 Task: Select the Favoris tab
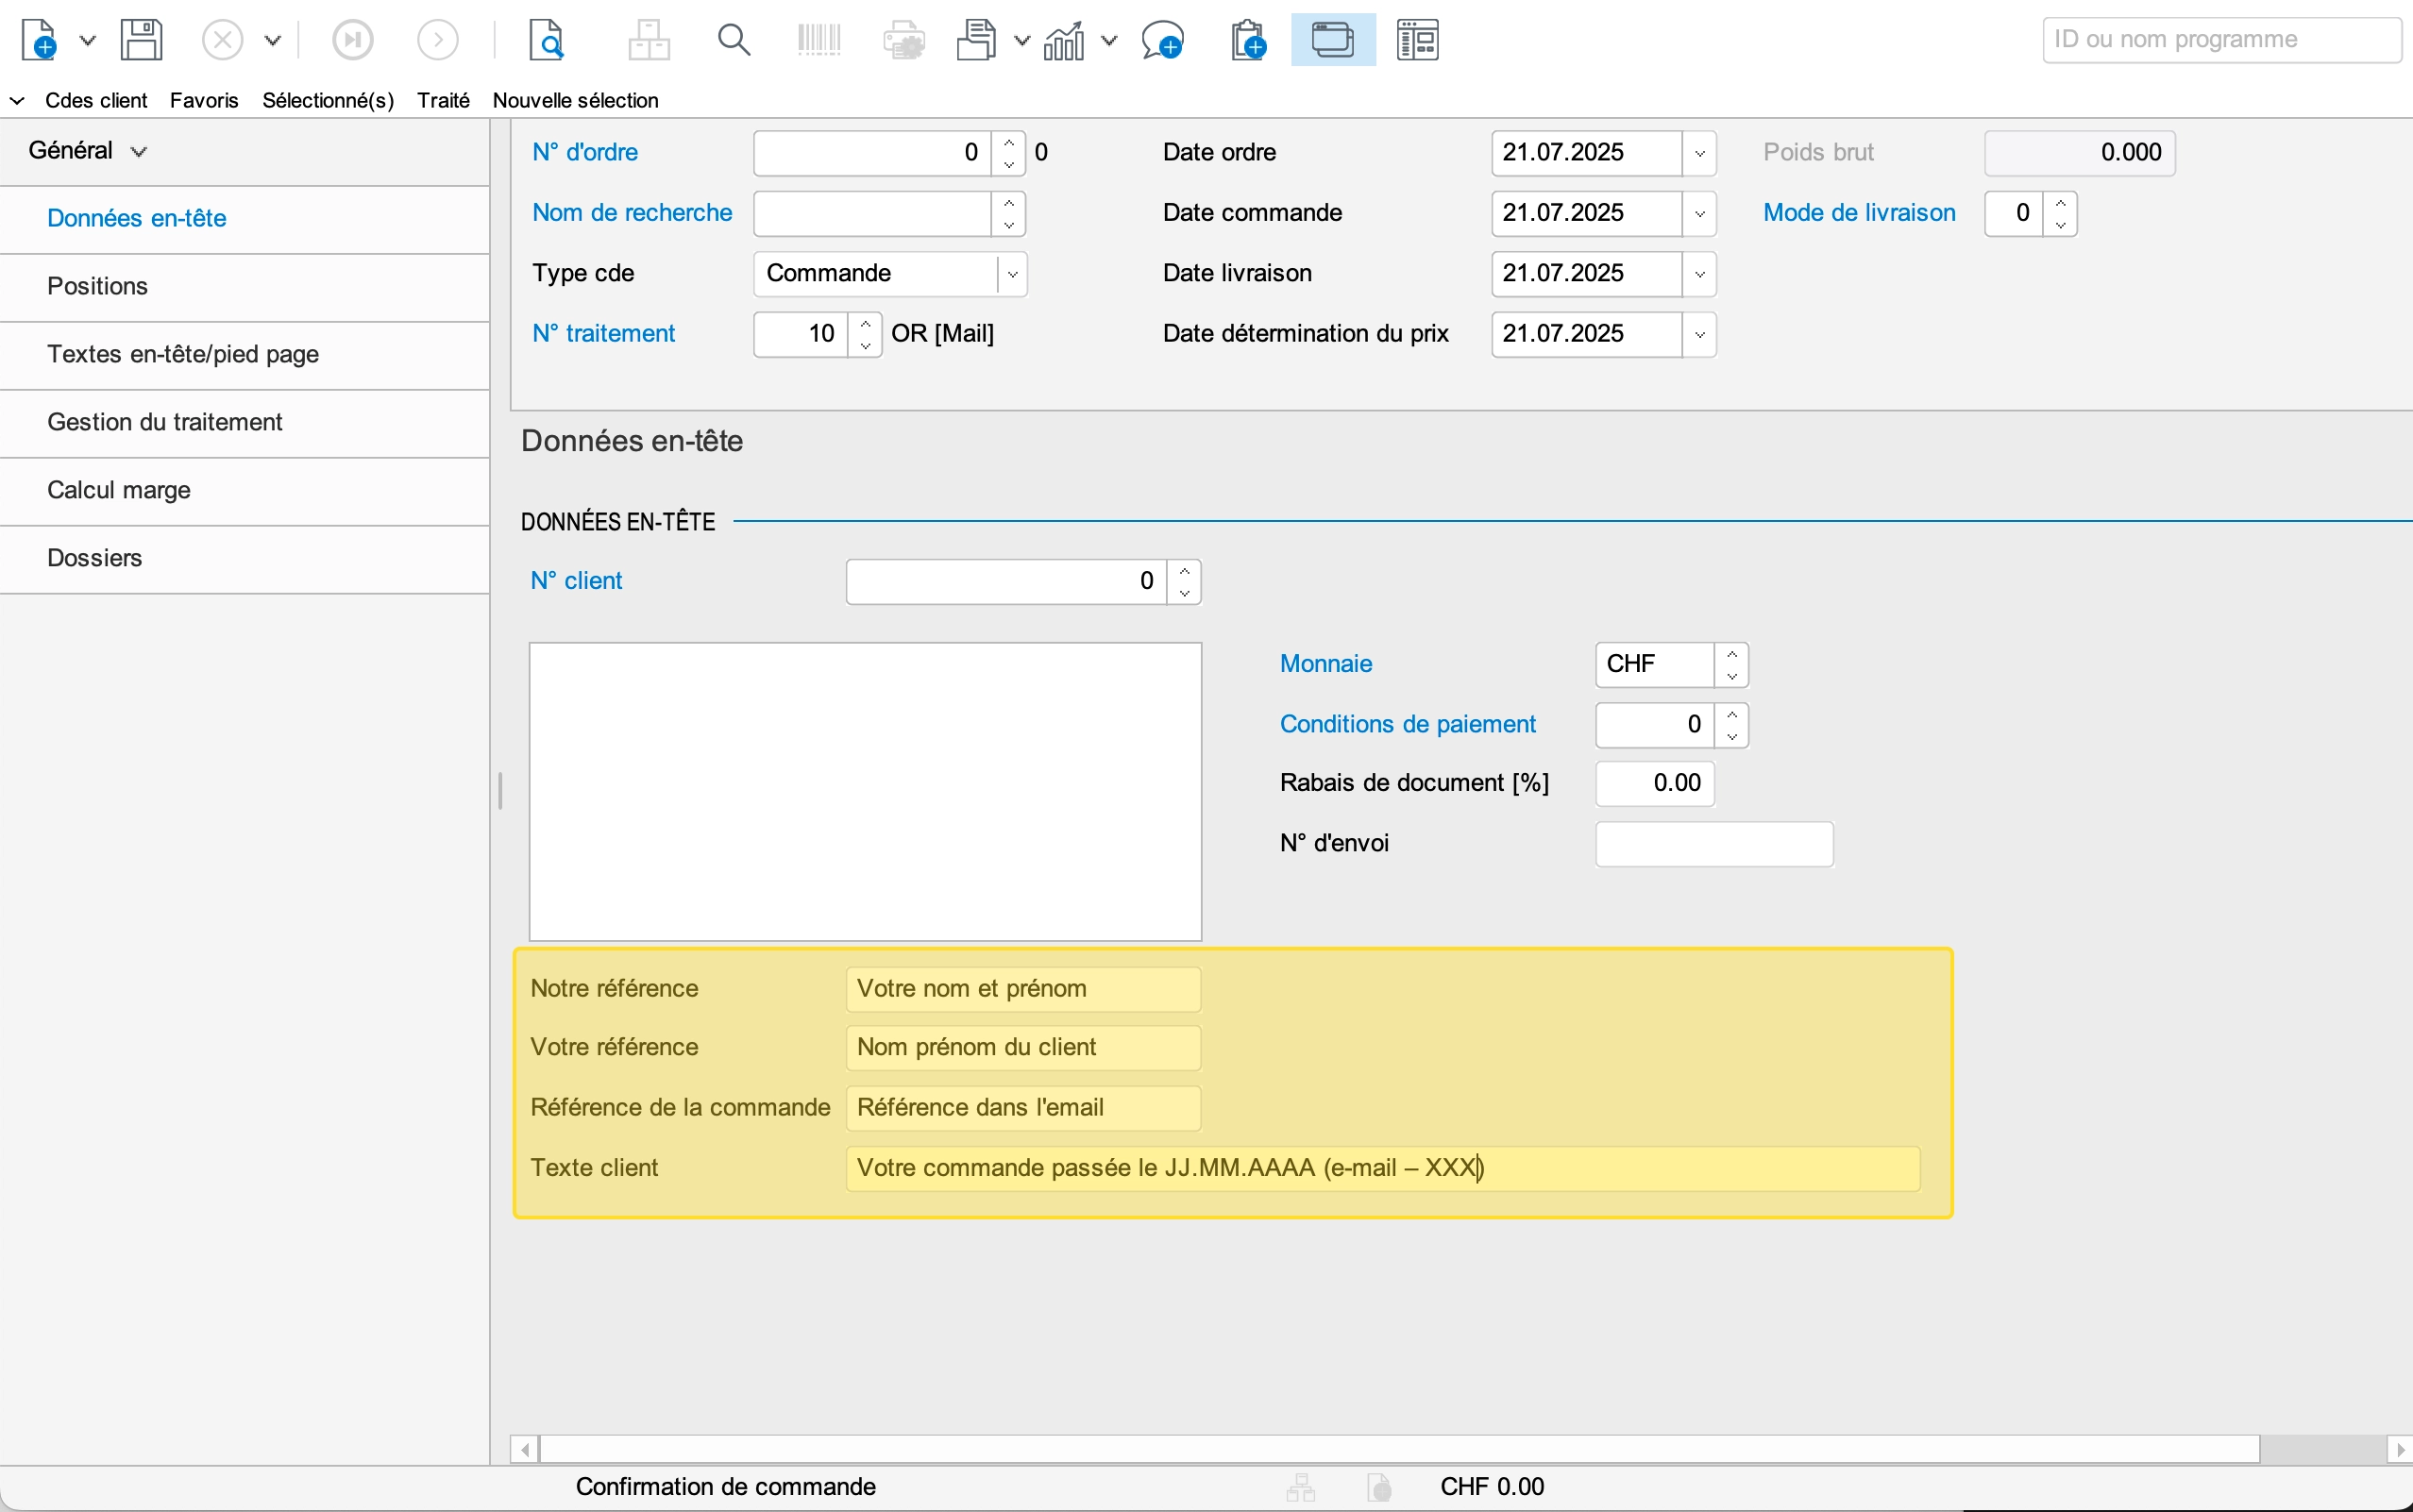[204, 100]
